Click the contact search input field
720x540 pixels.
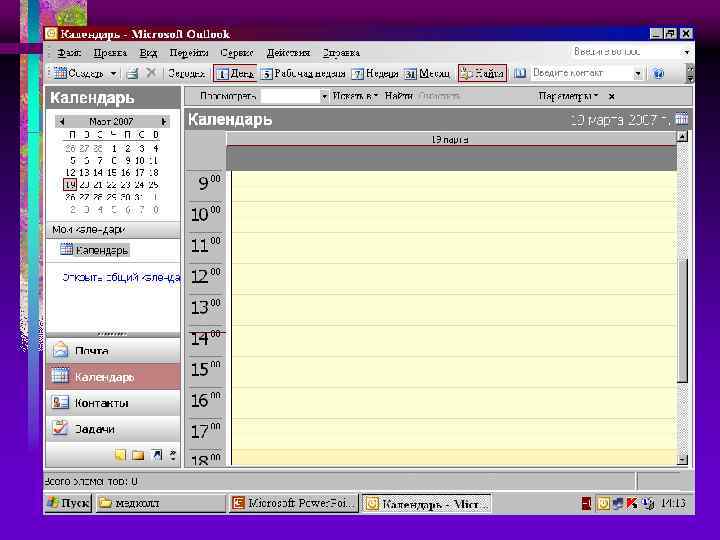581,73
